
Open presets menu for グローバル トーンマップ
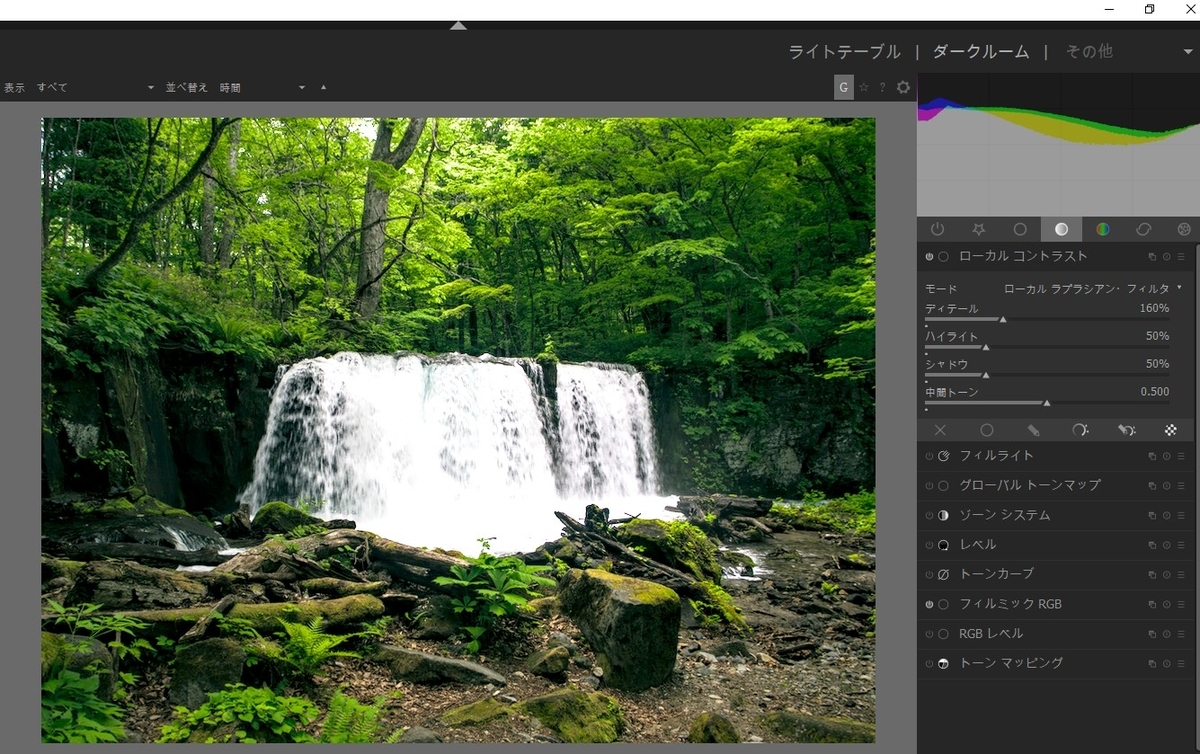(x=1180, y=486)
